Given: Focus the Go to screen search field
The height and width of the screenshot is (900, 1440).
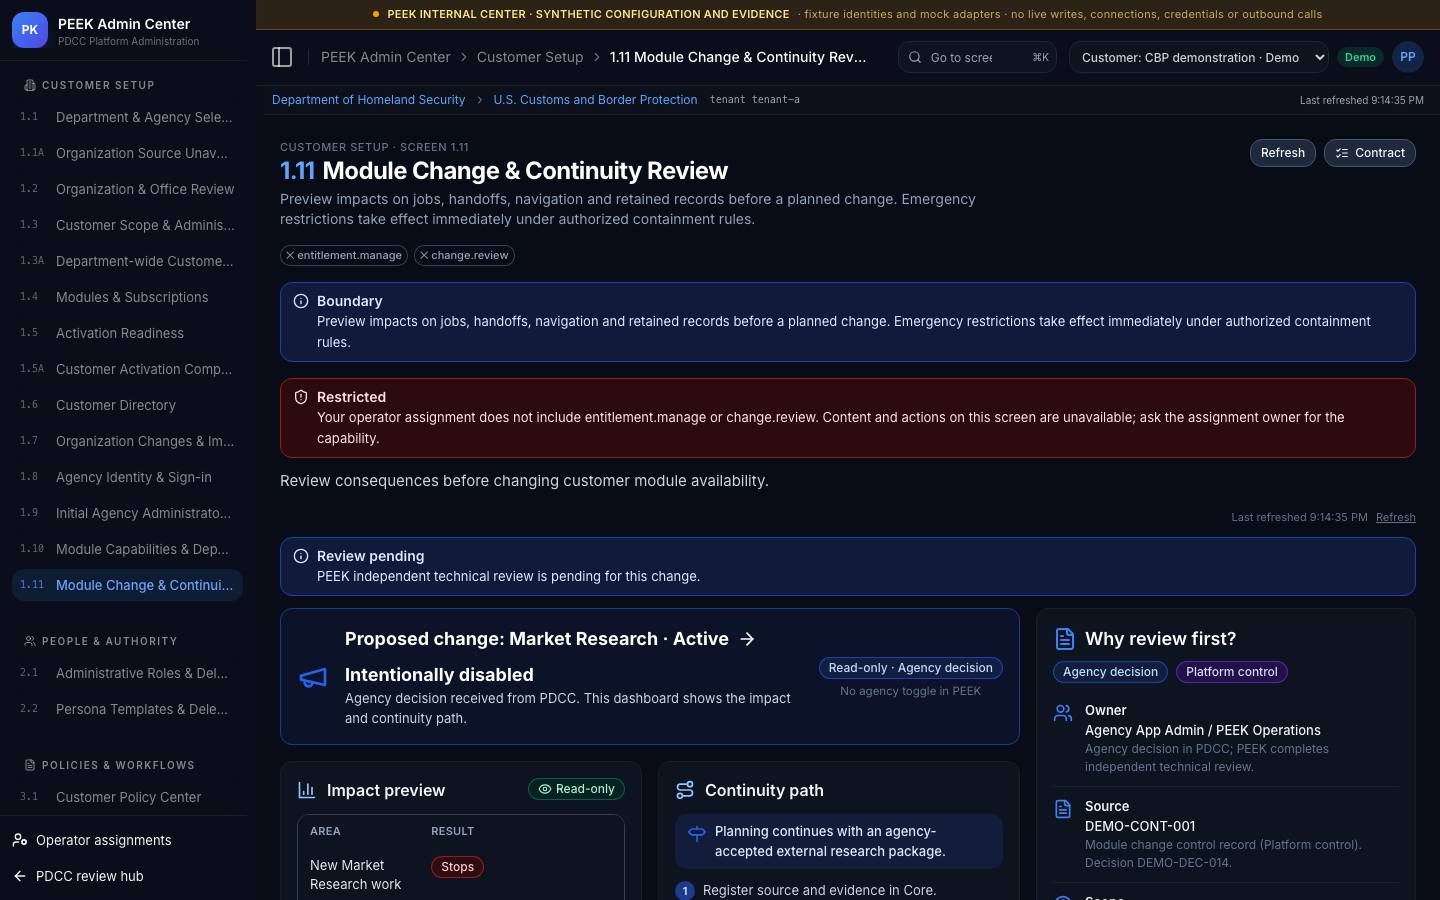Looking at the screenshot, I should tap(977, 57).
